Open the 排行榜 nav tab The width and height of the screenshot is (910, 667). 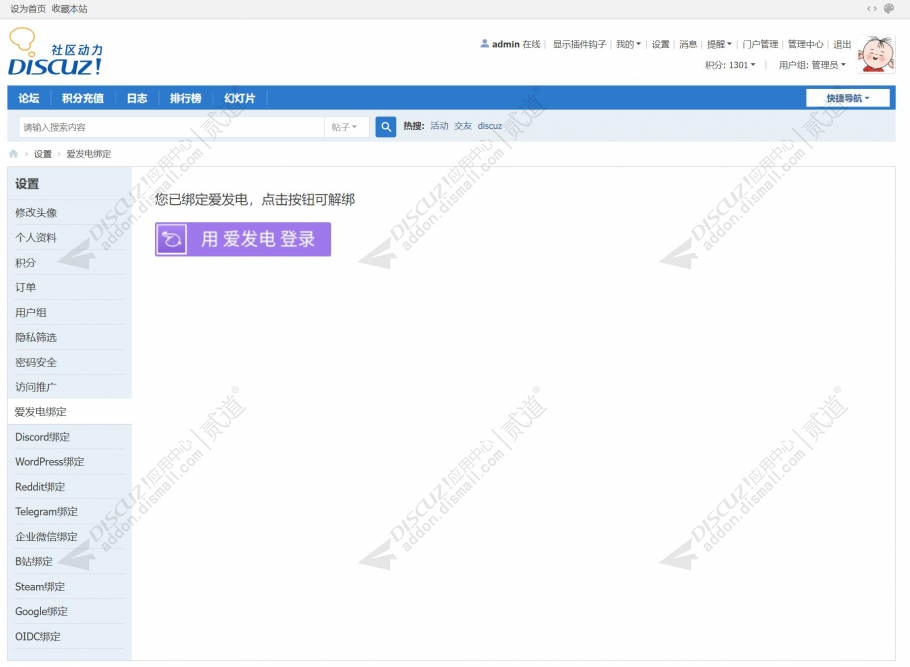click(186, 98)
